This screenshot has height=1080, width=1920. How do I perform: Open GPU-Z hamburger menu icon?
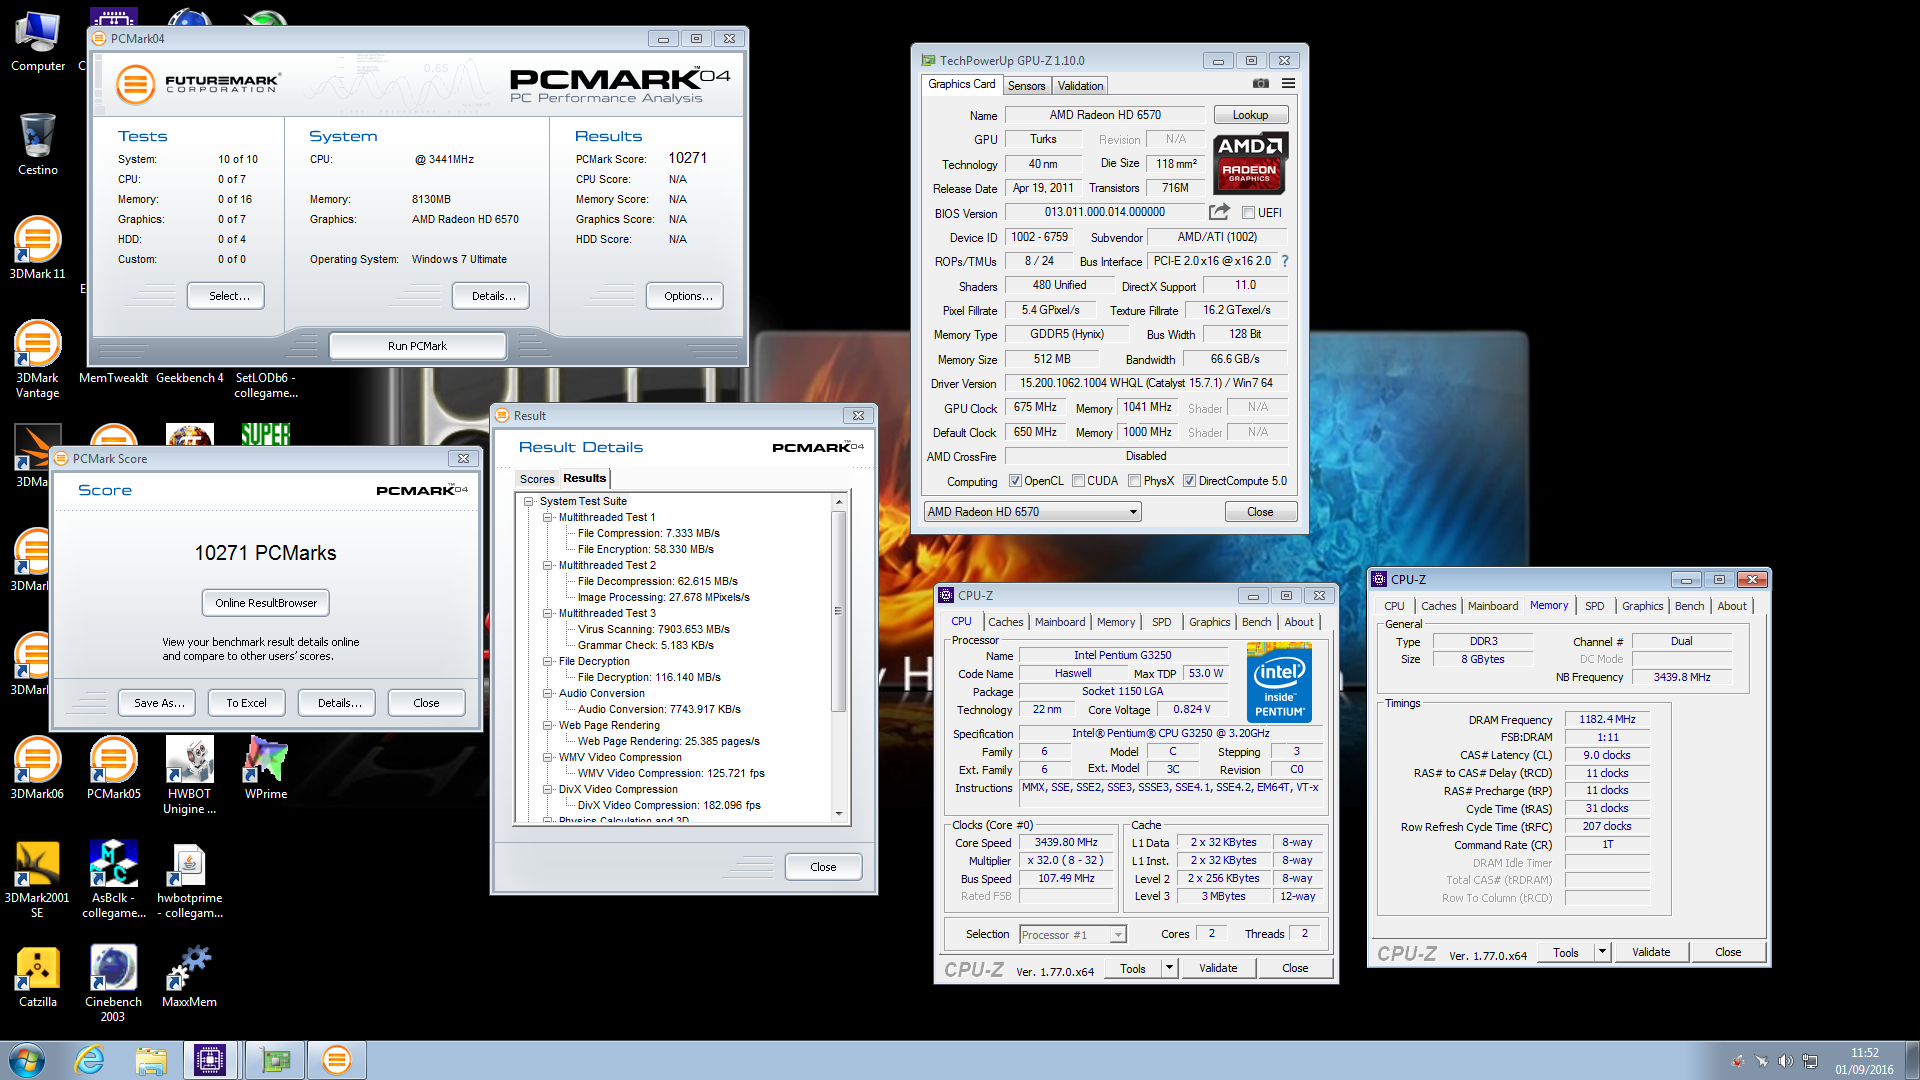(1288, 84)
